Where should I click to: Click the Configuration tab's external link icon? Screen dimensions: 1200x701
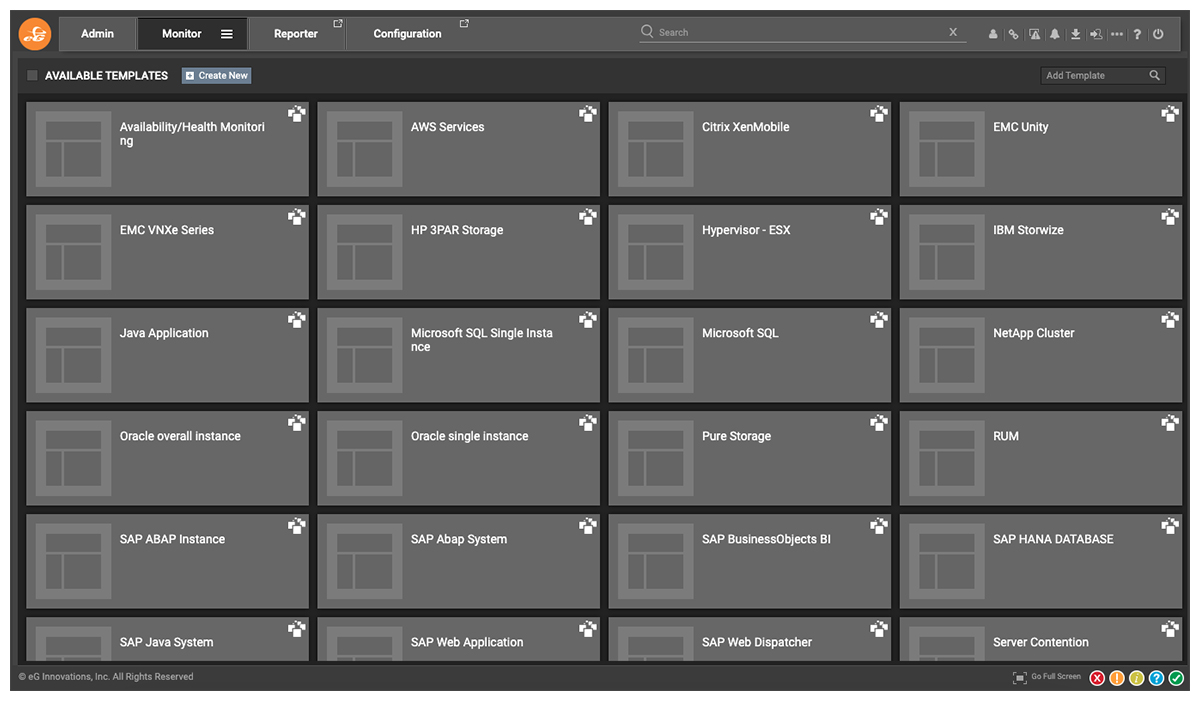tap(464, 23)
